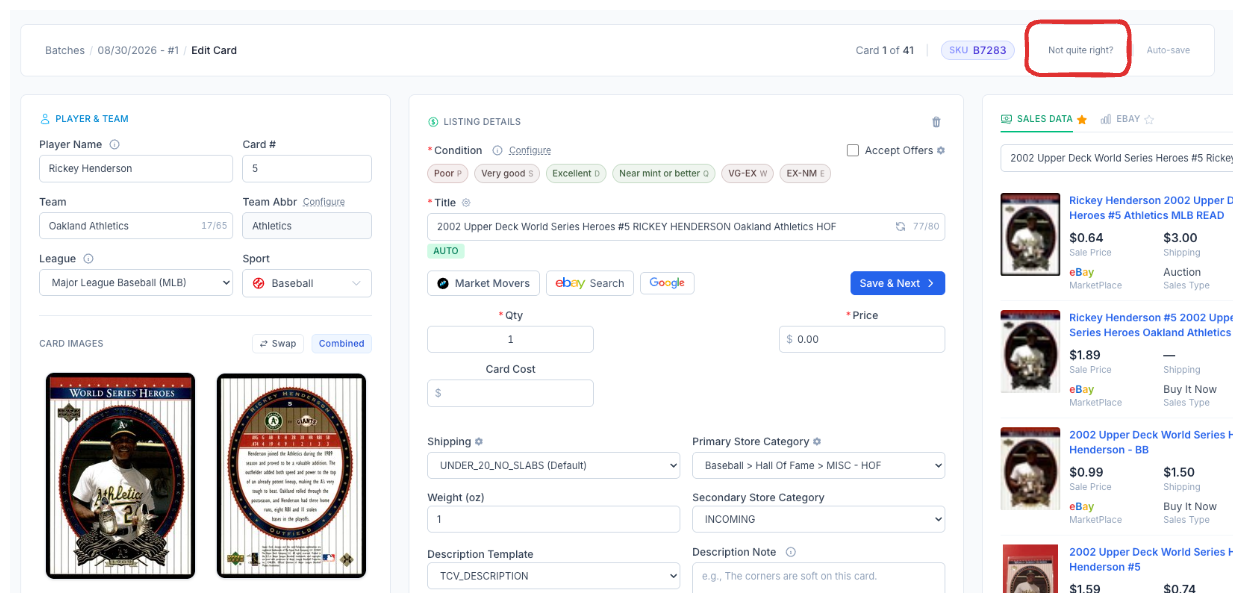Click the Description Note text area
The height and width of the screenshot is (603, 1243).
(x=818, y=578)
